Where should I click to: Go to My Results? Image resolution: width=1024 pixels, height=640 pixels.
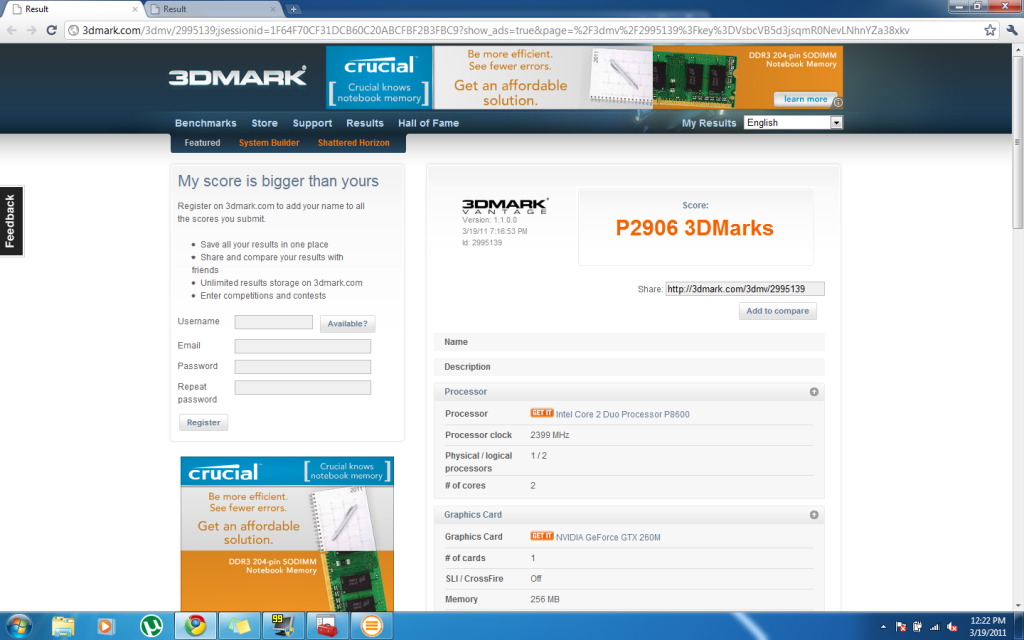coord(709,123)
